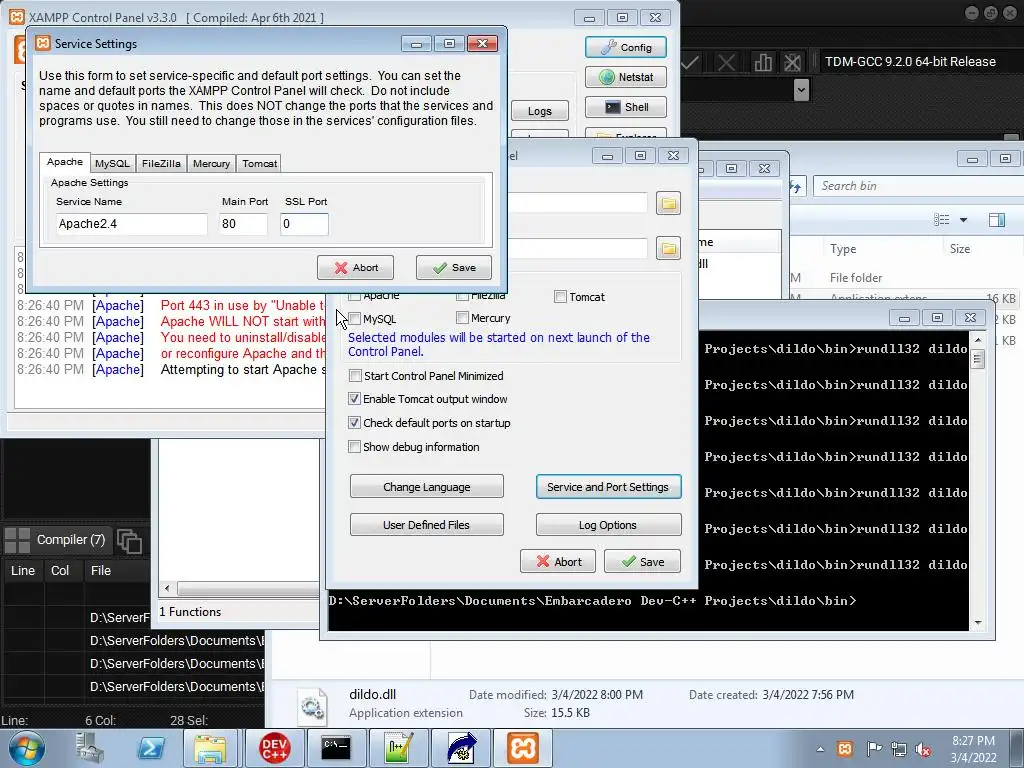This screenshot has height=768, width=1024.
Task: Click the SSL Port input field
Action: pos(304,224)
